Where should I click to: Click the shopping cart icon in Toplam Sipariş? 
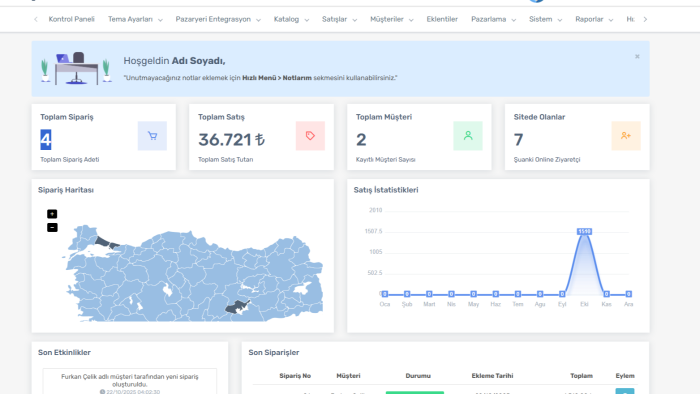152,136
